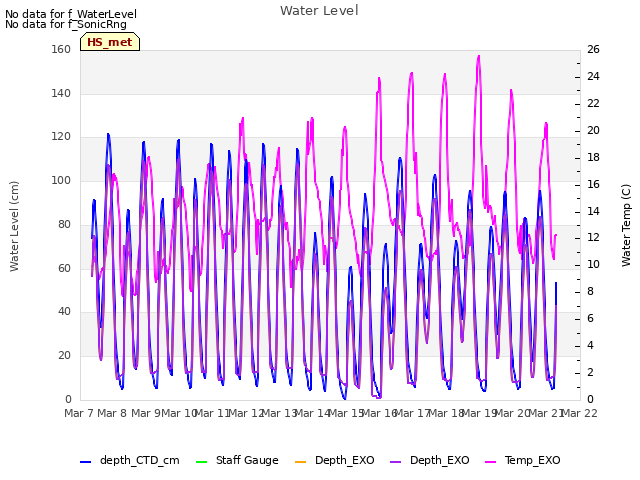This screenshot has height=480, width=640.
Task: Toggle the purple Depth_EXO legend entry
Action: click(x=429, y=460)
